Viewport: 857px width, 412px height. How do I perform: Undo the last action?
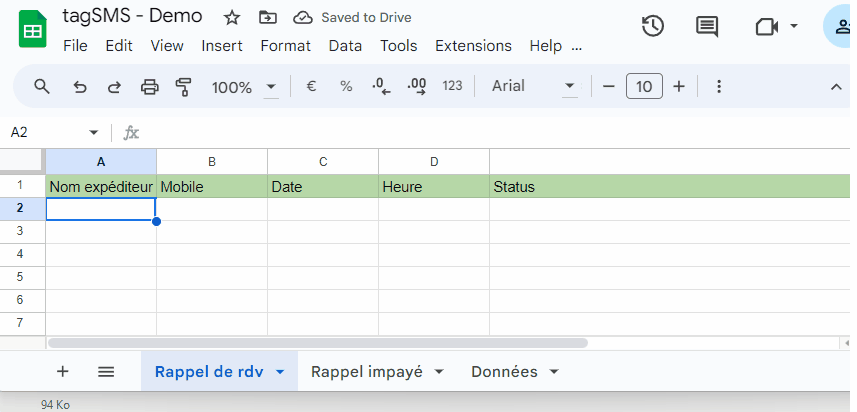(80, 87)
